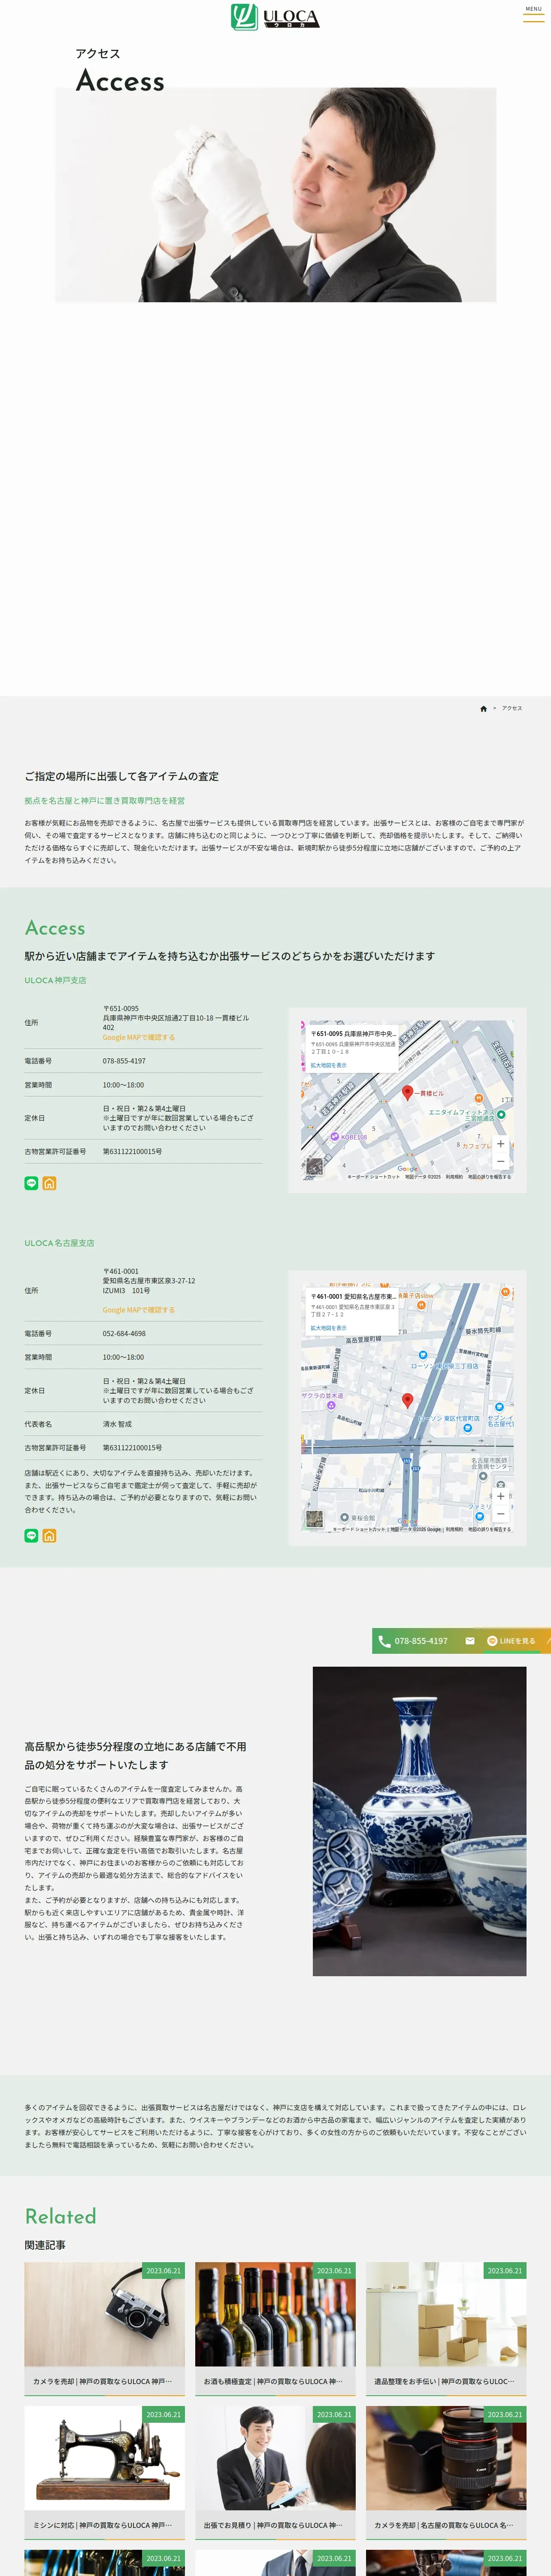Image resolution: width=551 pixels, height=2576 pixels.
Task: Zoom in on the Kobe map
Action: (501, 1144)
